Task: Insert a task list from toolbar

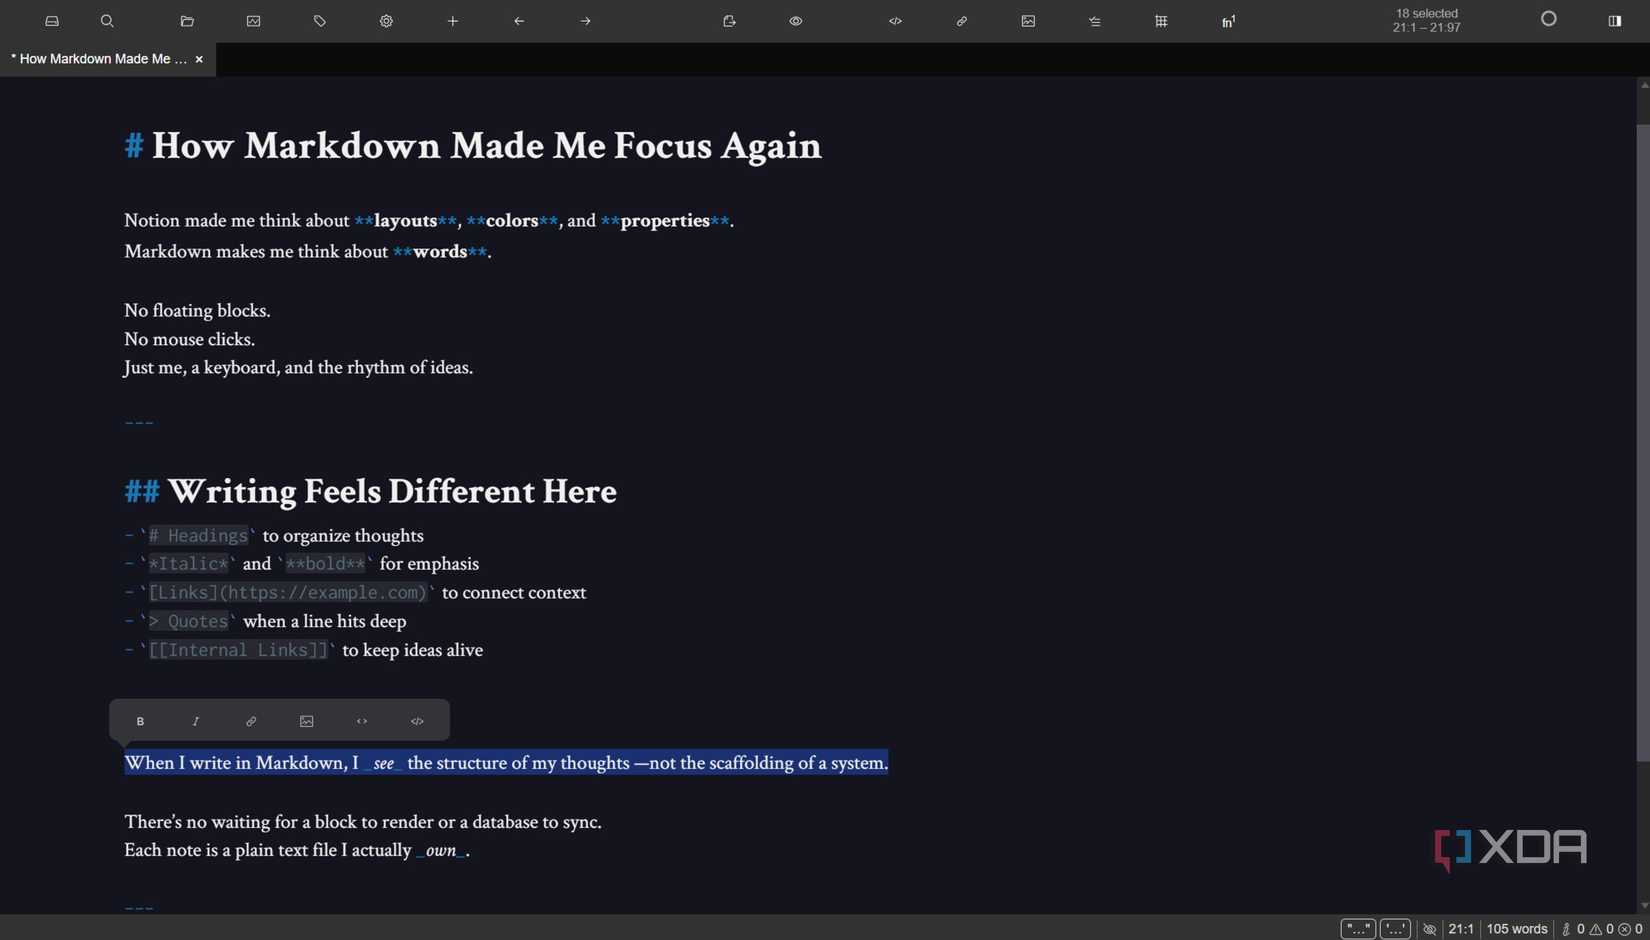Action: pos(1095,21)
